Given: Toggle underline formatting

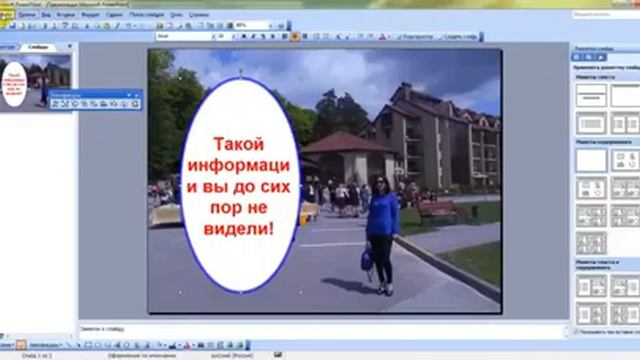Looking at the screenshot, I should 263,36.
